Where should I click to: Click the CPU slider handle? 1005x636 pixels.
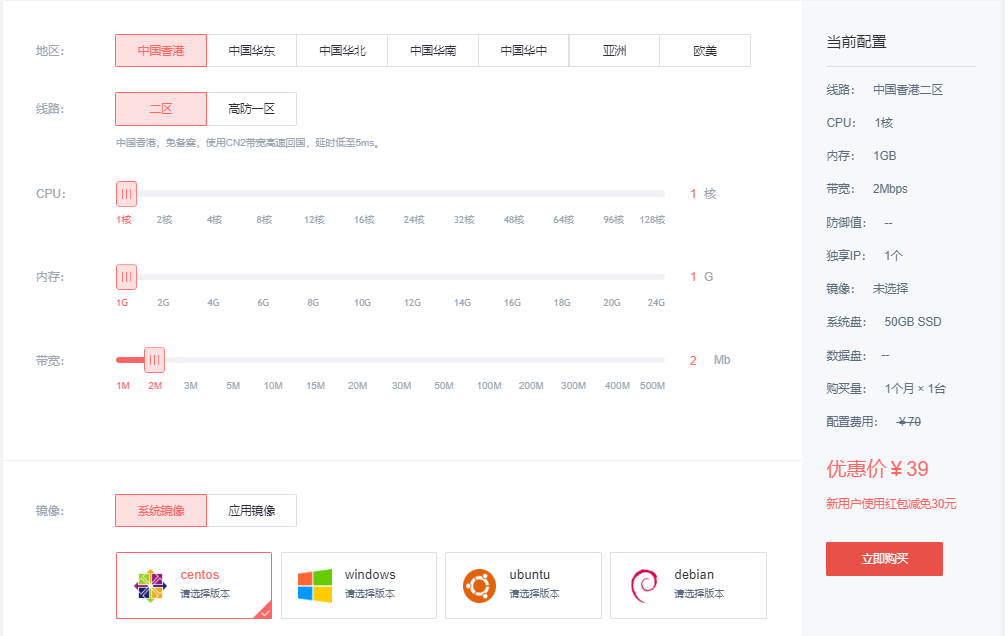(x=126, y=194)
